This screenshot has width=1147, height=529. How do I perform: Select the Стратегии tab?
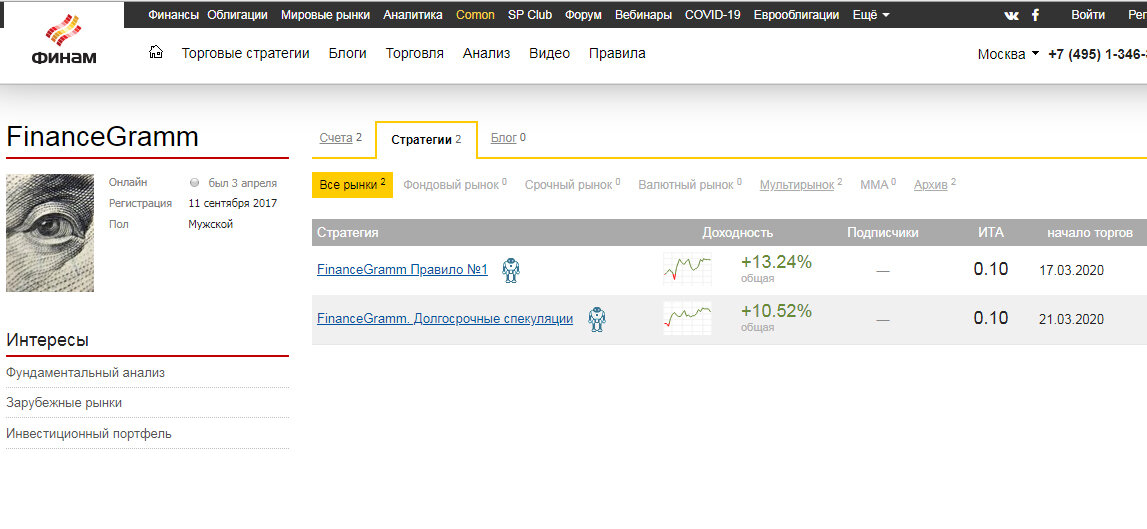click(426, 140)
